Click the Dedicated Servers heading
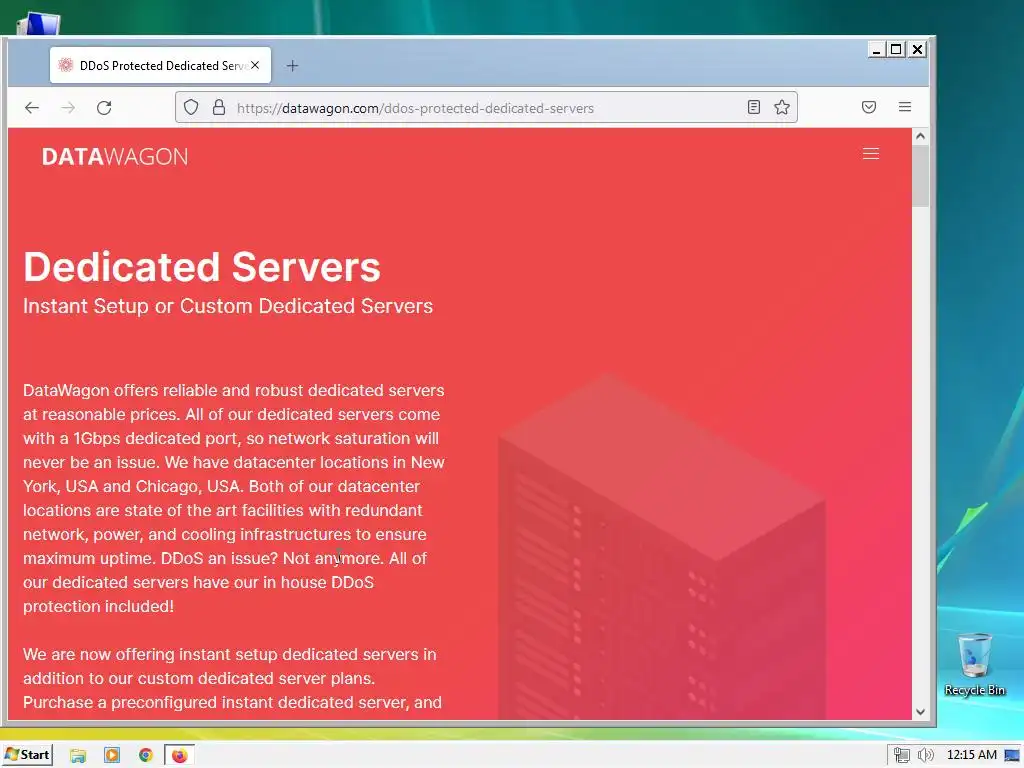Viewport: 1024px width, 768px height. tap(202, 267)
